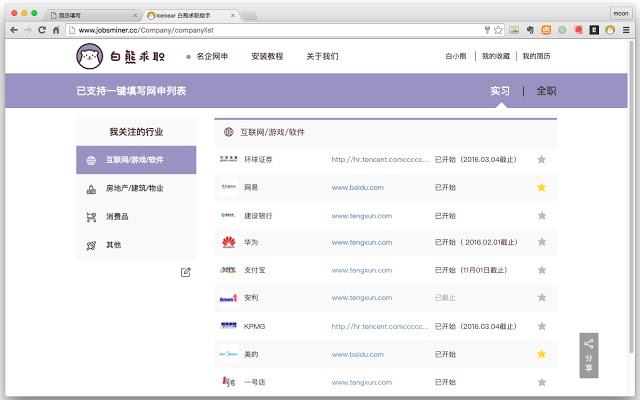640x400 pixels.
Task: Click 支付宝 deadline text 11月01日截止
Action: 484,270
